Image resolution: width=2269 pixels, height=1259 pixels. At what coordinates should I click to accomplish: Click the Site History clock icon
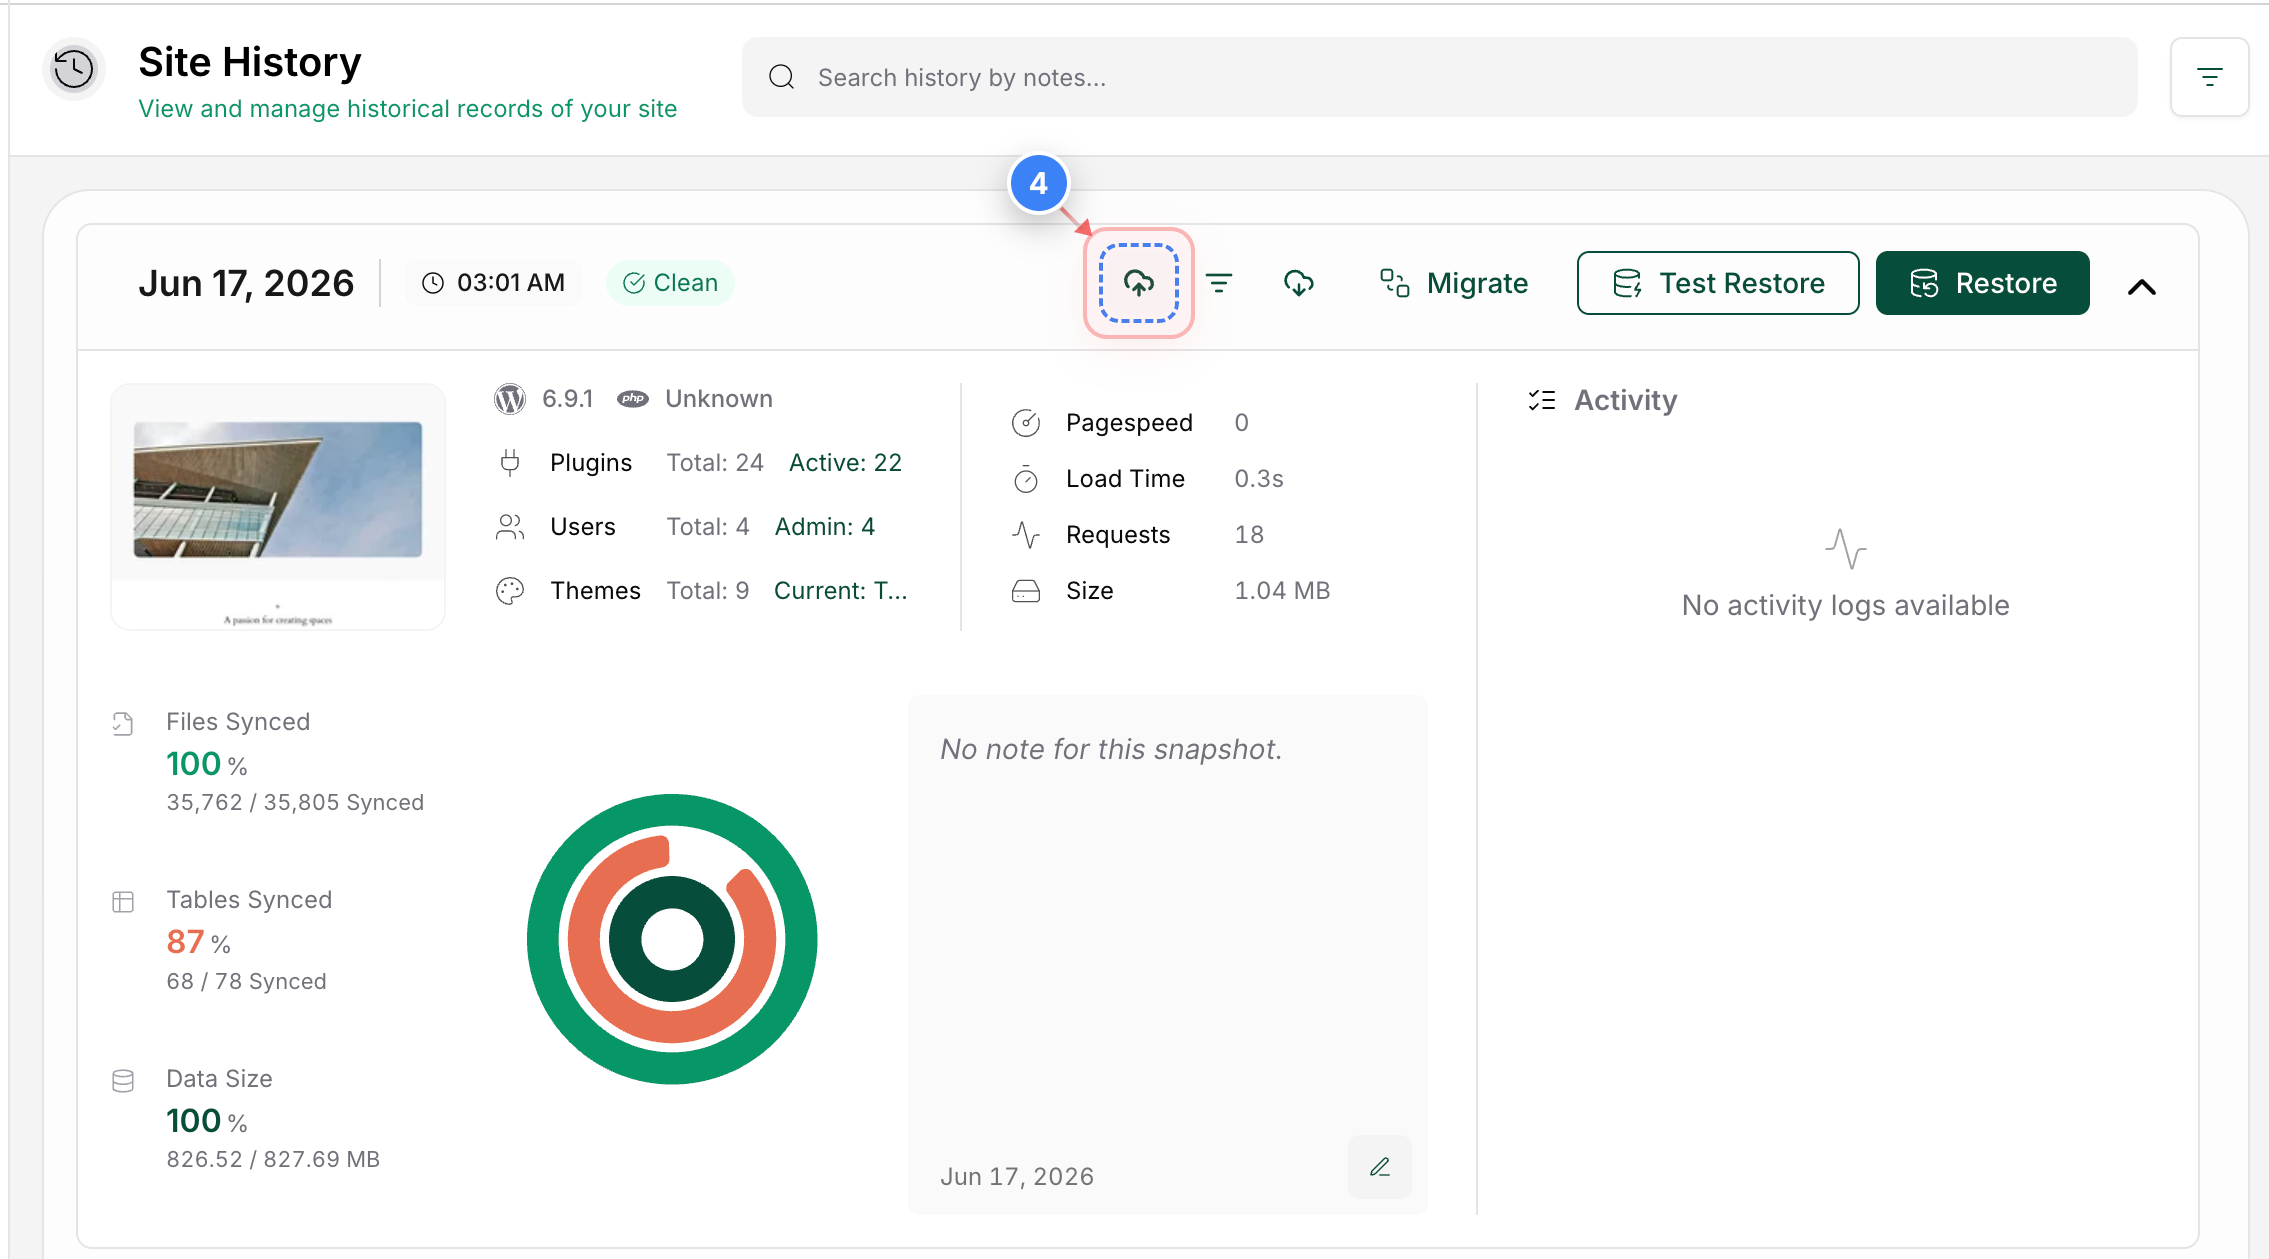click(x=74, y=69)
